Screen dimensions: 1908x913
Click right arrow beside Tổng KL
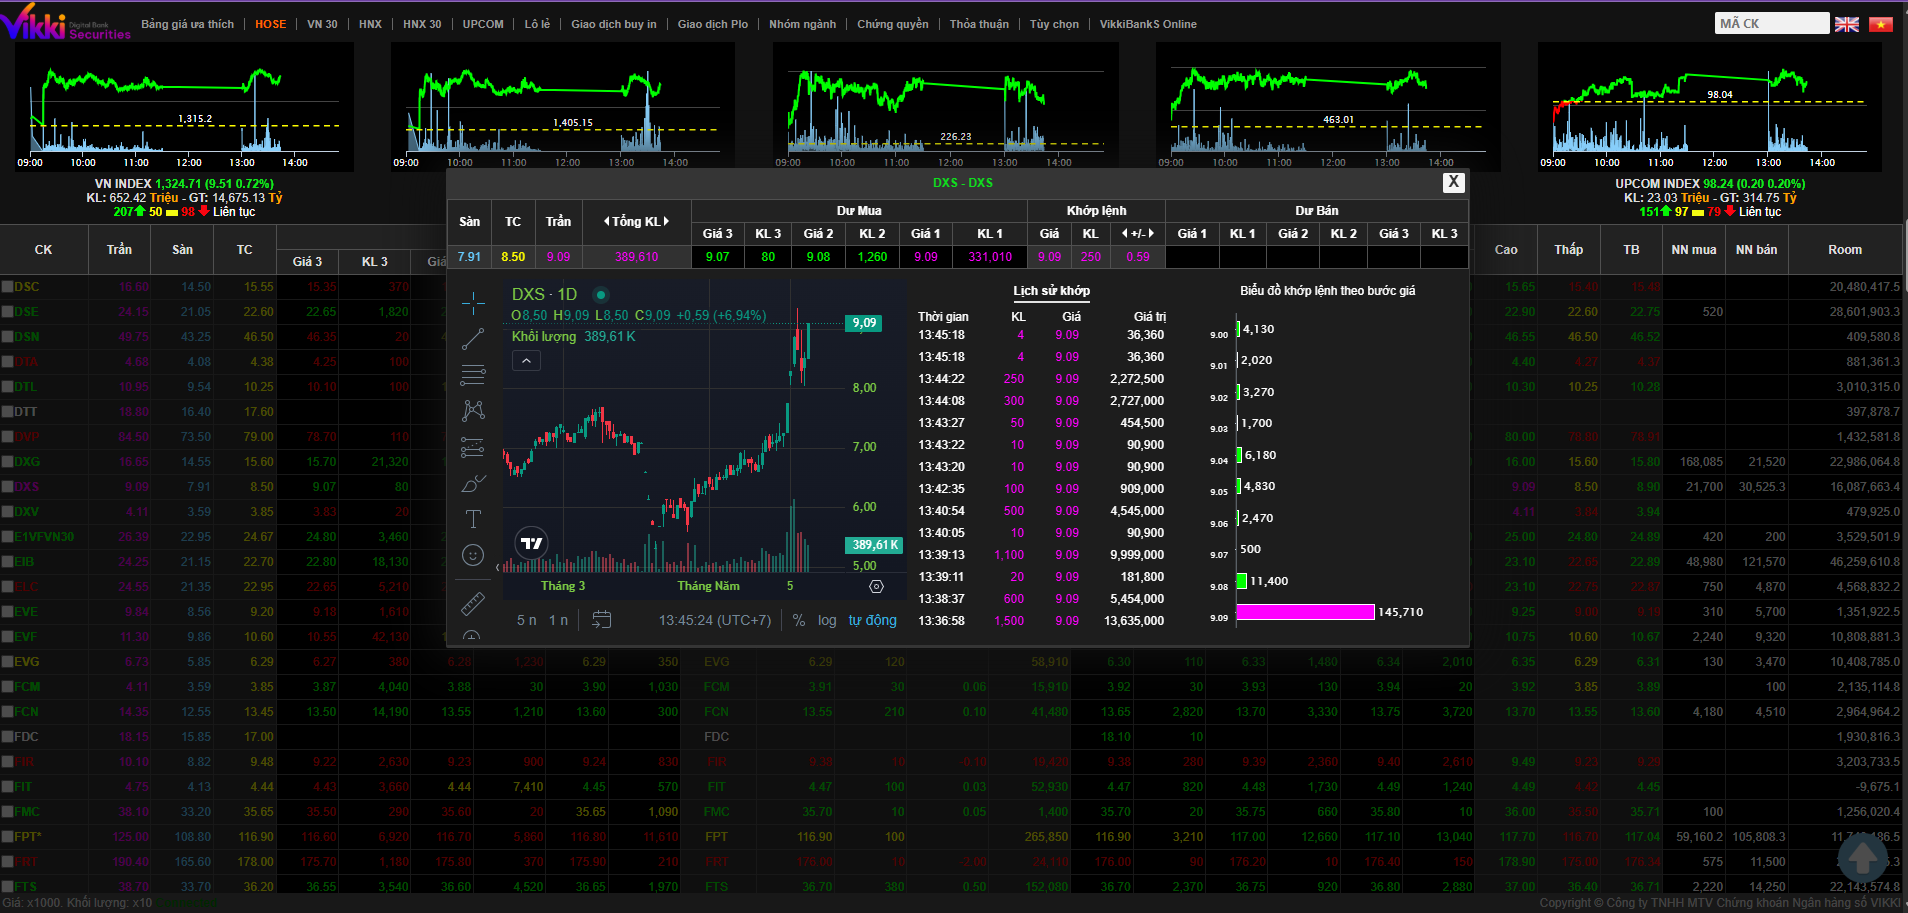click(666, 222)
